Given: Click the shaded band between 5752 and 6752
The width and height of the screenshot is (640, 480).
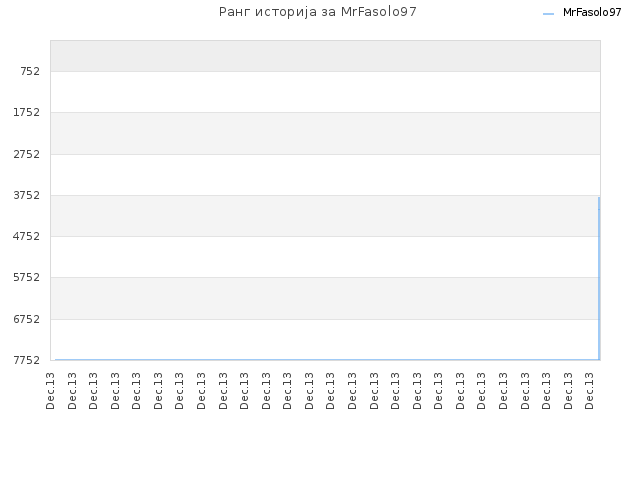Looking at the screenshot, I should pyautogui.click(x=325, y=298).
